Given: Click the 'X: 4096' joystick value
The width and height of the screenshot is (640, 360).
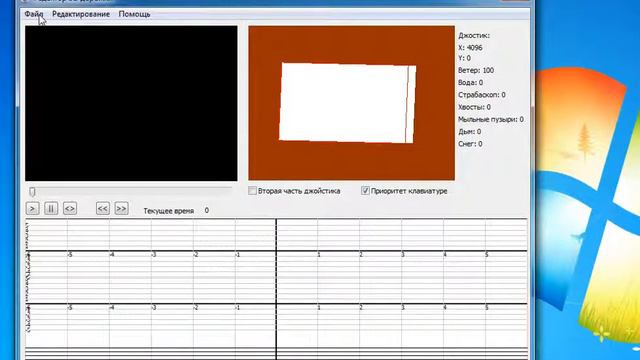Looking at the screenshot, I should [470, 48].
